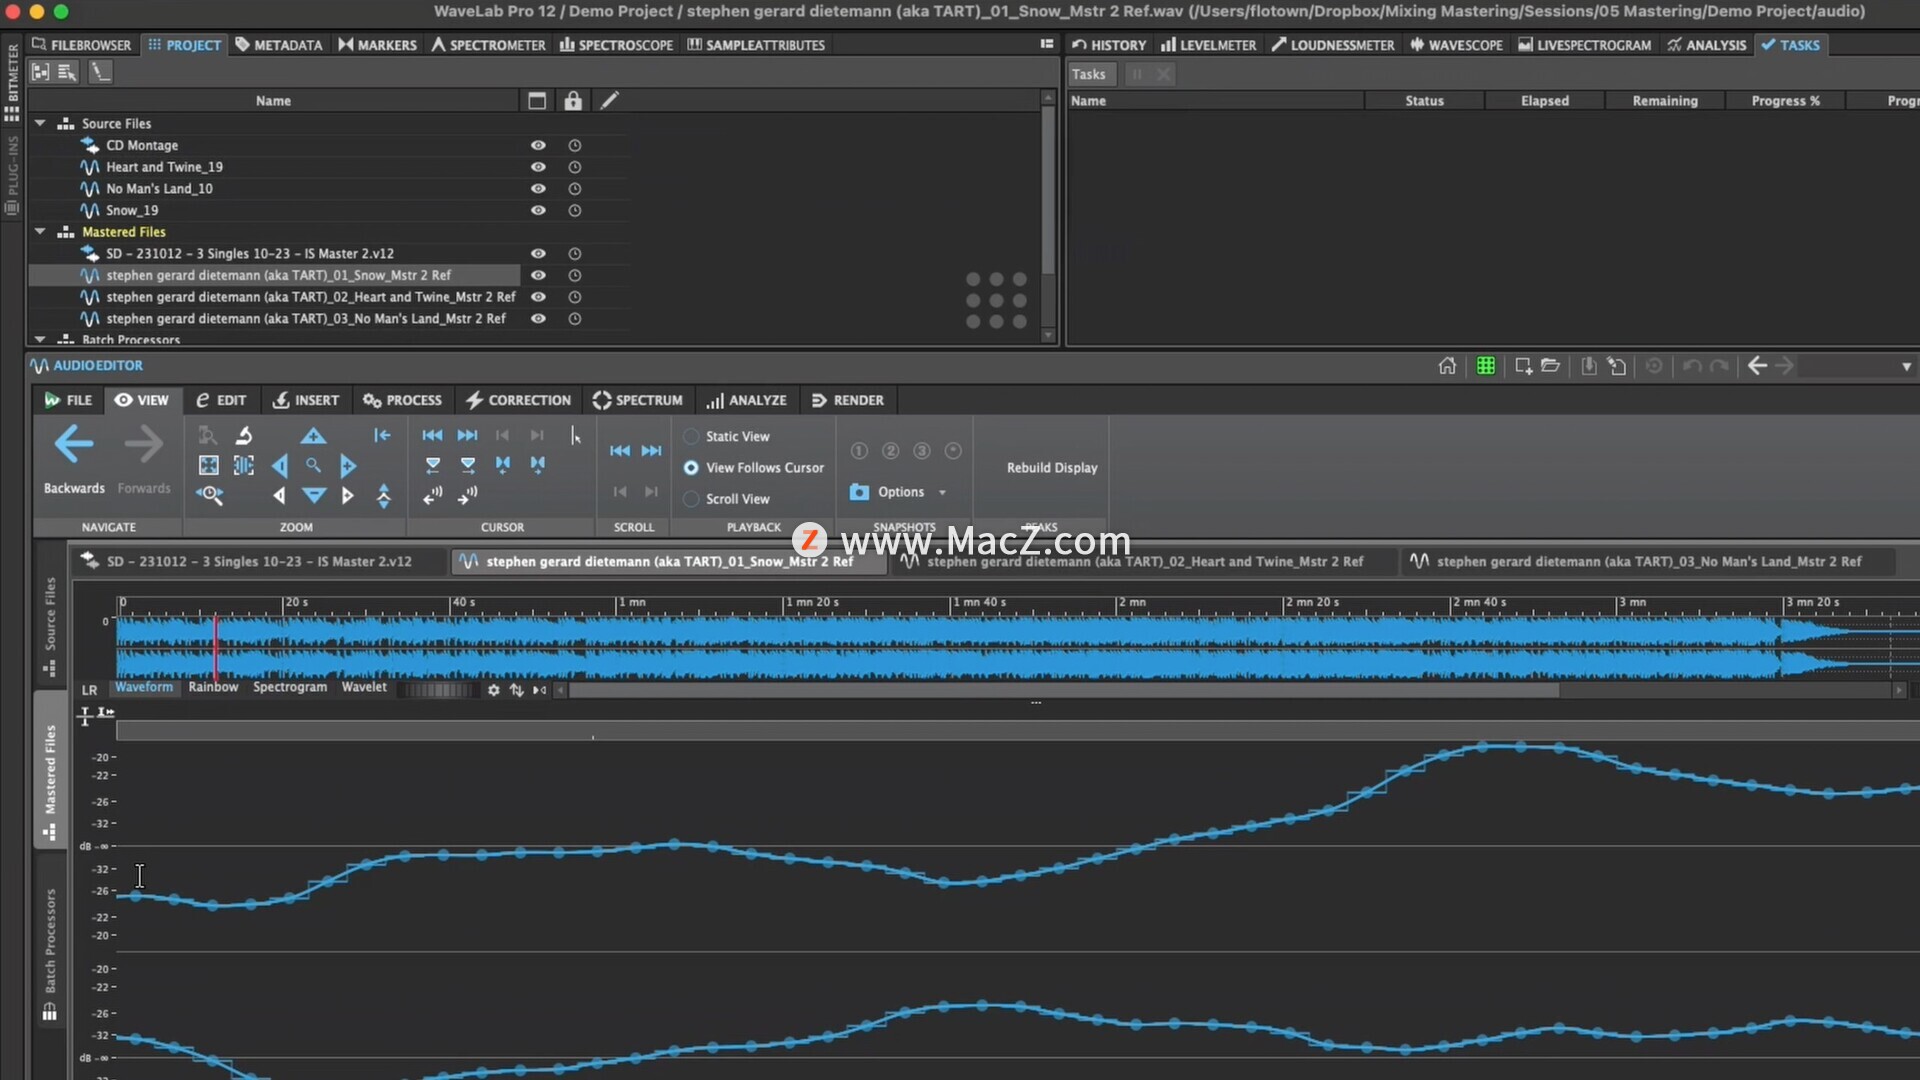Switch display mode to Wavelet
The image size is (1920, 1080).
point(364,687)
